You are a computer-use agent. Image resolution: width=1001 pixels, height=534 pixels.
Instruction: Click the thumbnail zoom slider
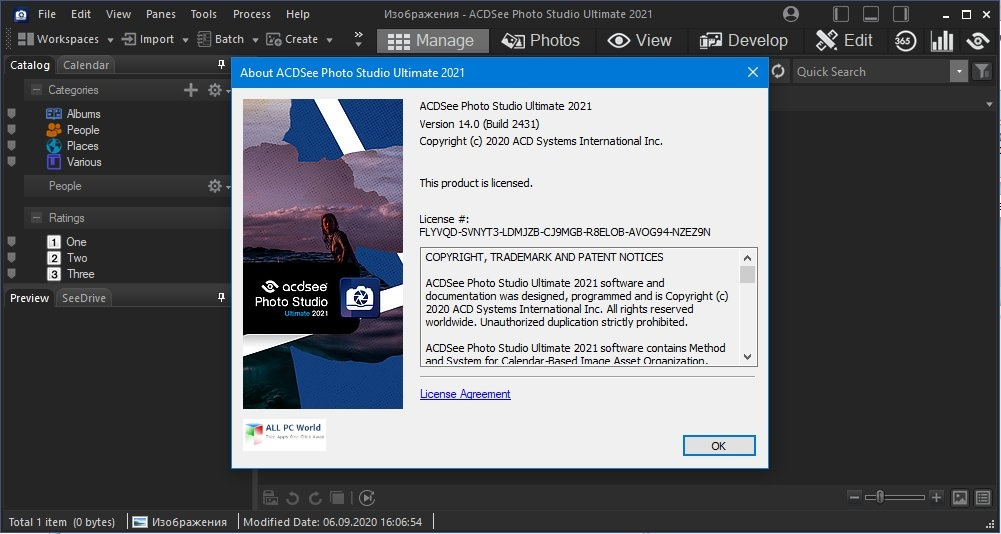click(x=888, y=497)
